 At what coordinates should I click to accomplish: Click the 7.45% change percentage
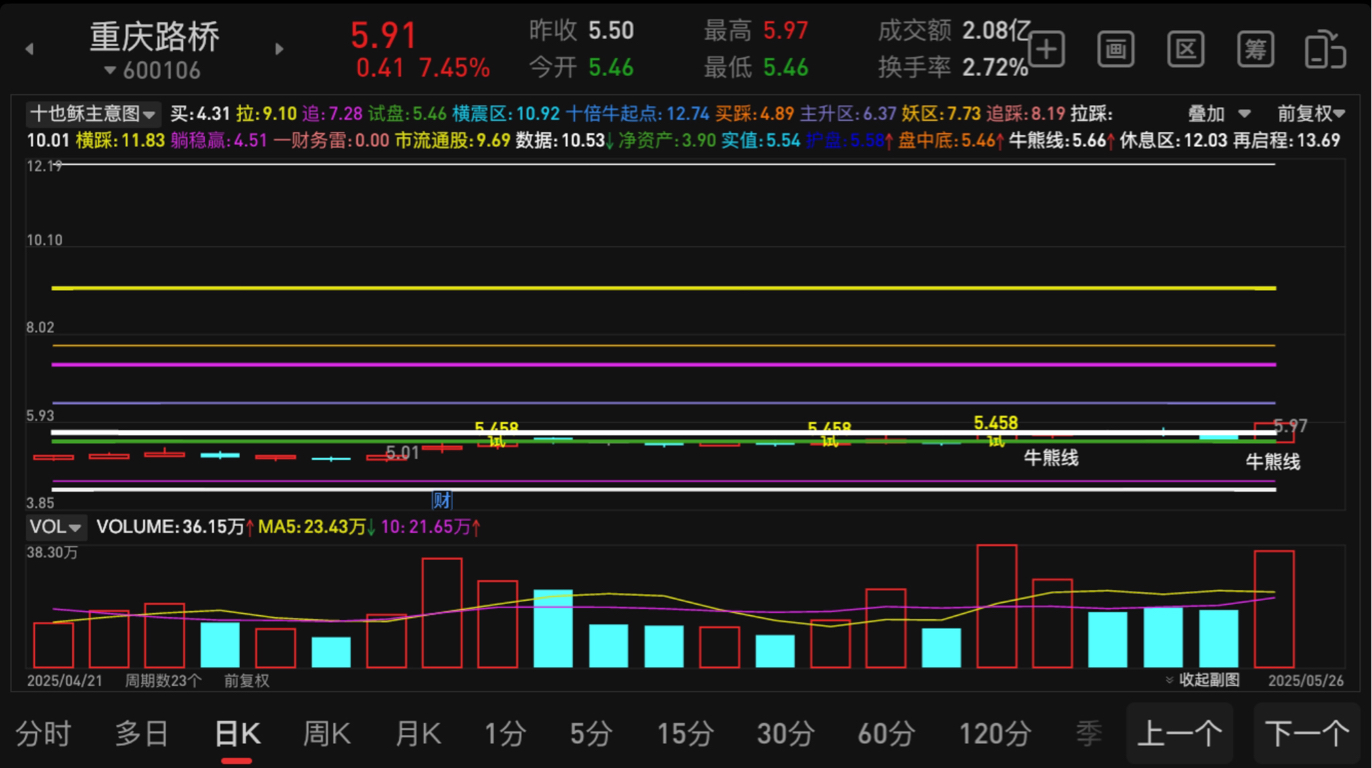(x=454, y=68)
